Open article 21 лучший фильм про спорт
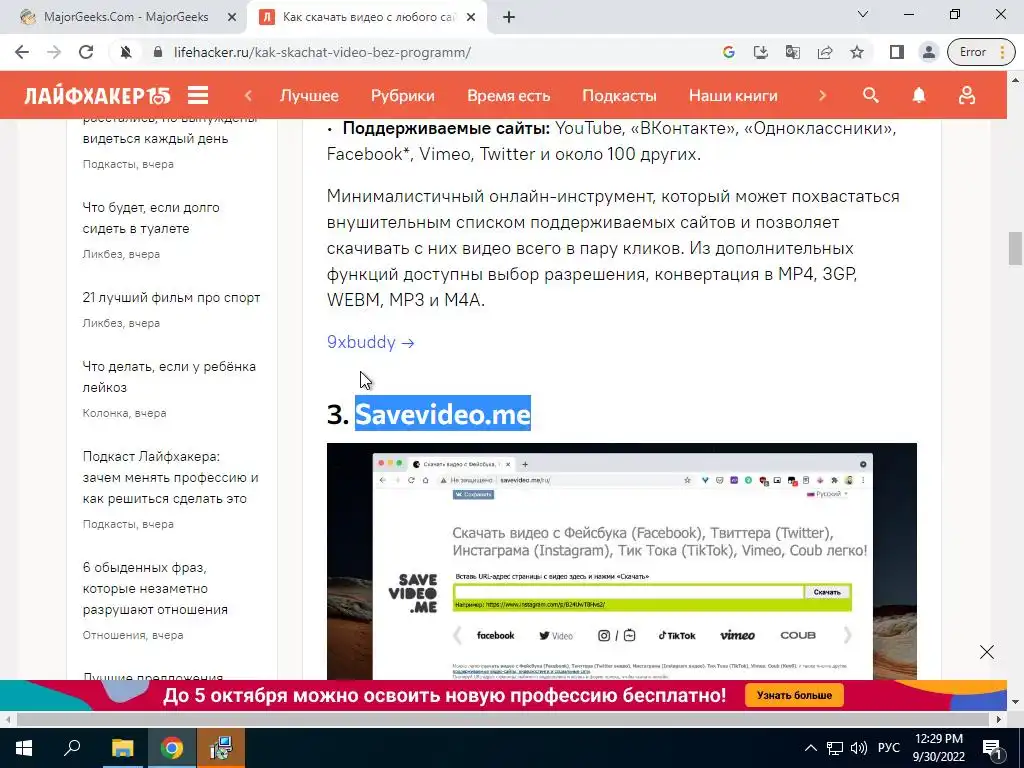Screen dimensions: 1024x768 tap(171, 298)
